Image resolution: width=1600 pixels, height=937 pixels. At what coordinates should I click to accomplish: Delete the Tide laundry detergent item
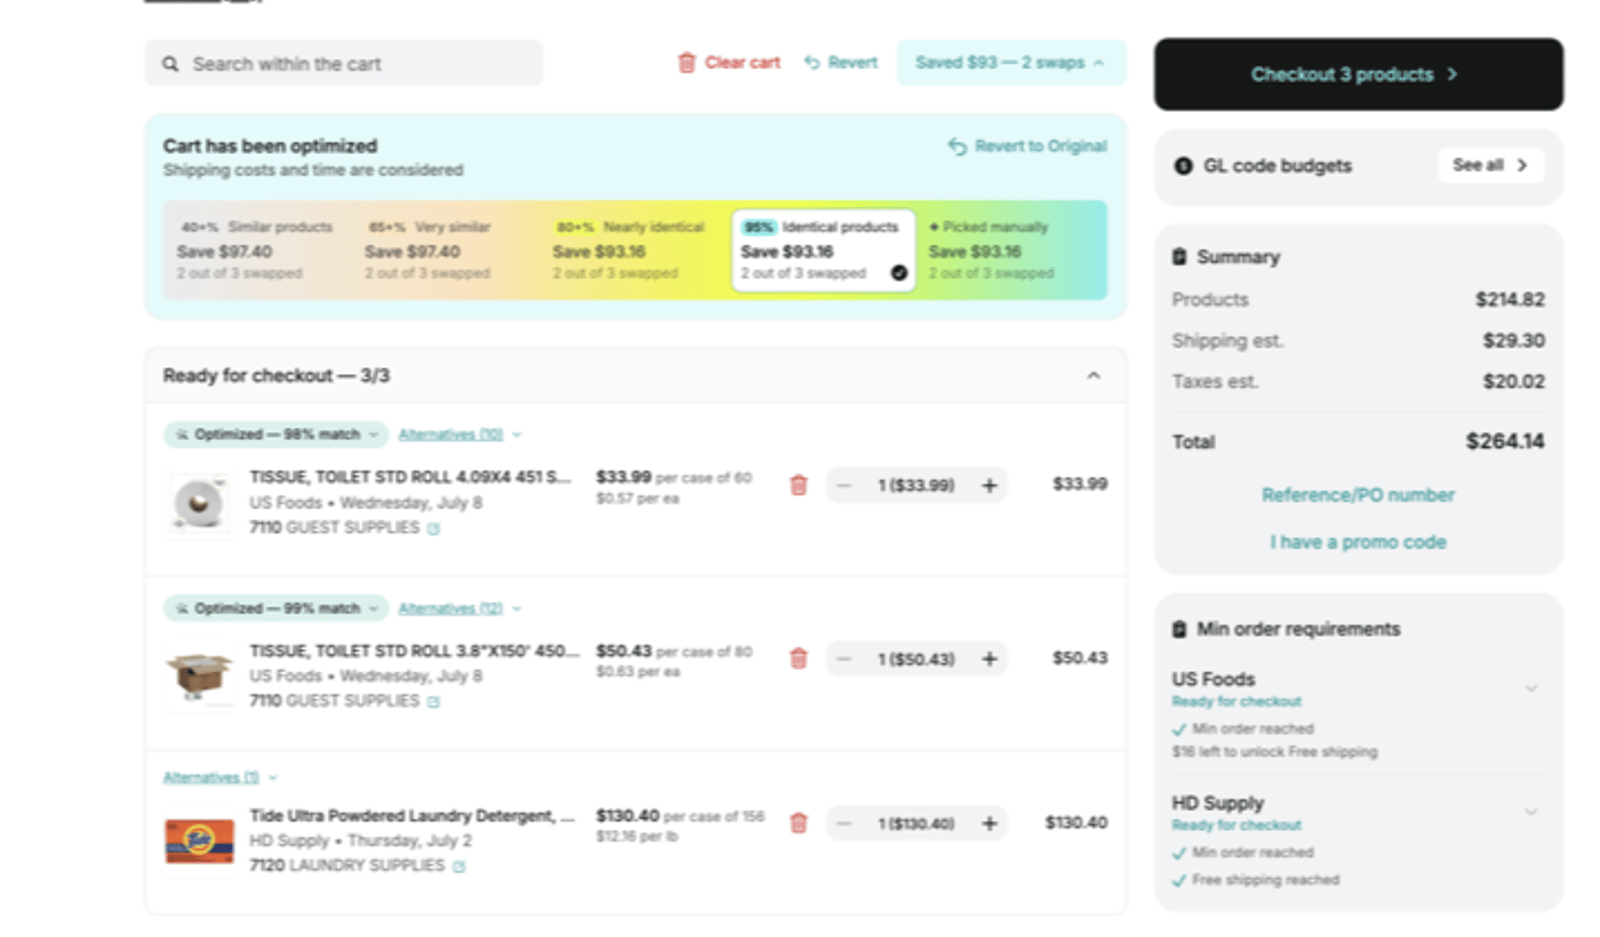point(798,822)
